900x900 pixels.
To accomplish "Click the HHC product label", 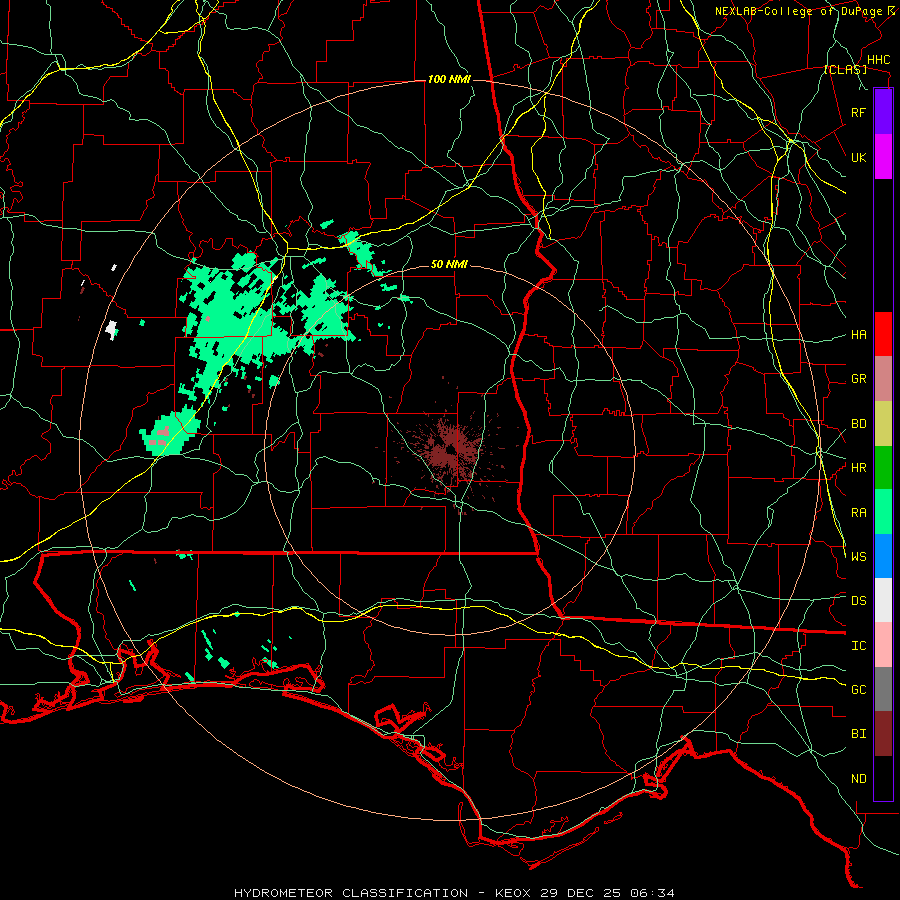I will point(879,60).
